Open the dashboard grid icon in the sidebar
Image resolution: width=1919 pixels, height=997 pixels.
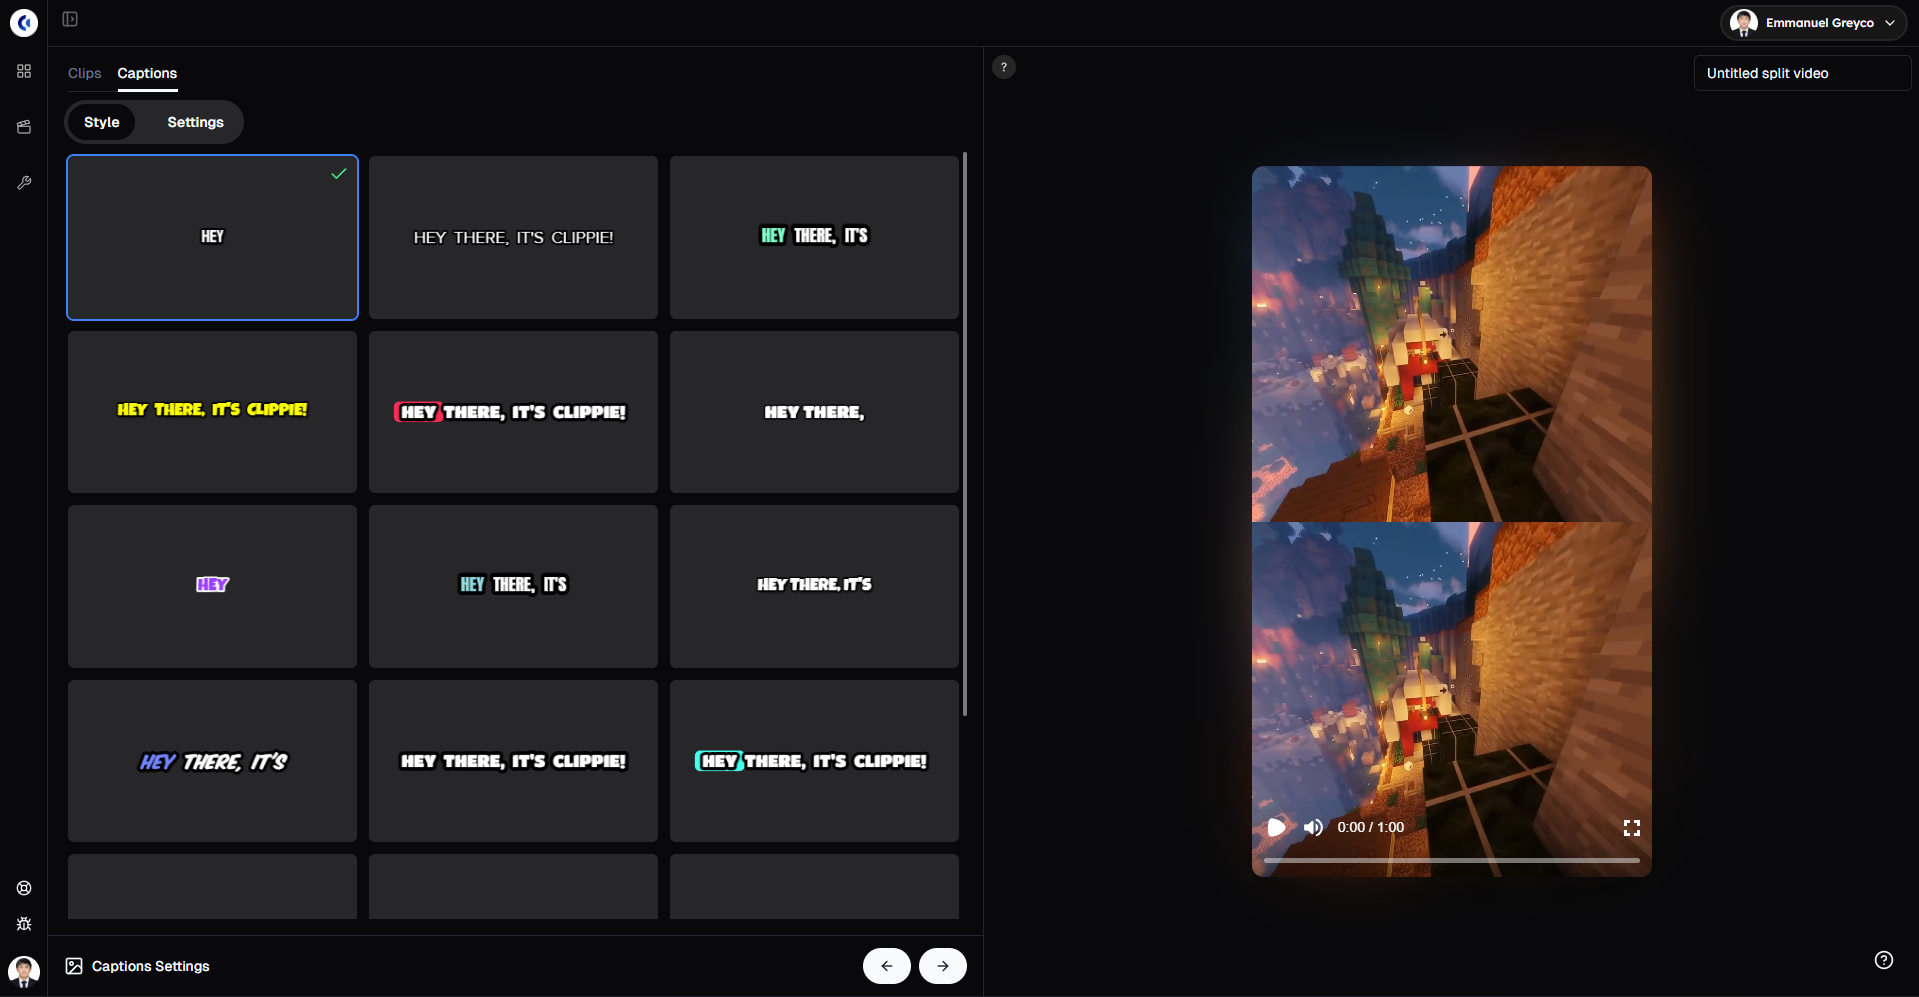pos(24,71)
